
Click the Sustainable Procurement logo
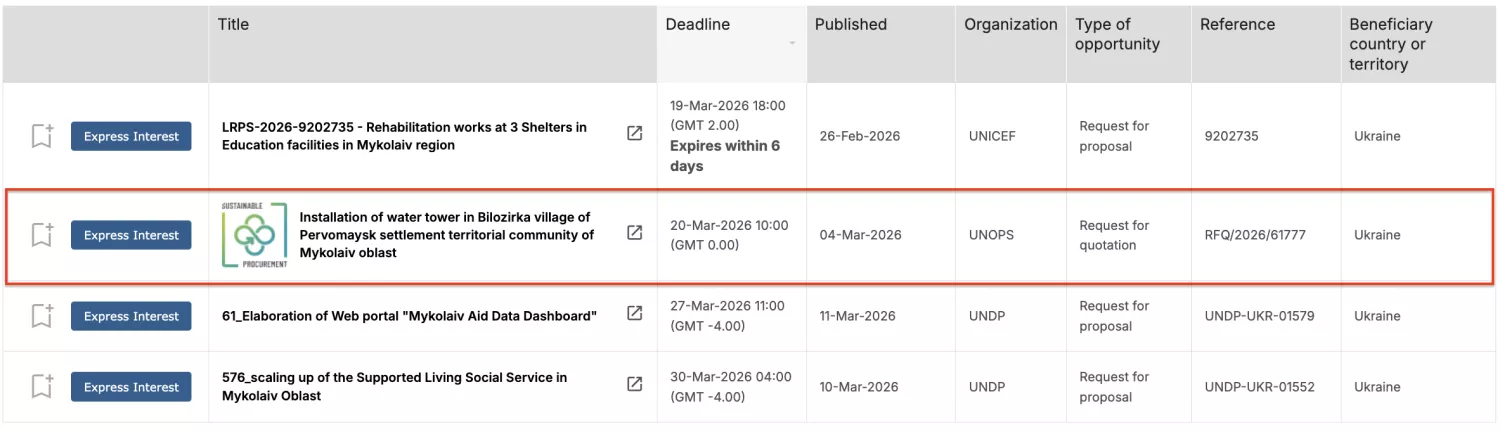pyautogui.click(x=255, y=235)
